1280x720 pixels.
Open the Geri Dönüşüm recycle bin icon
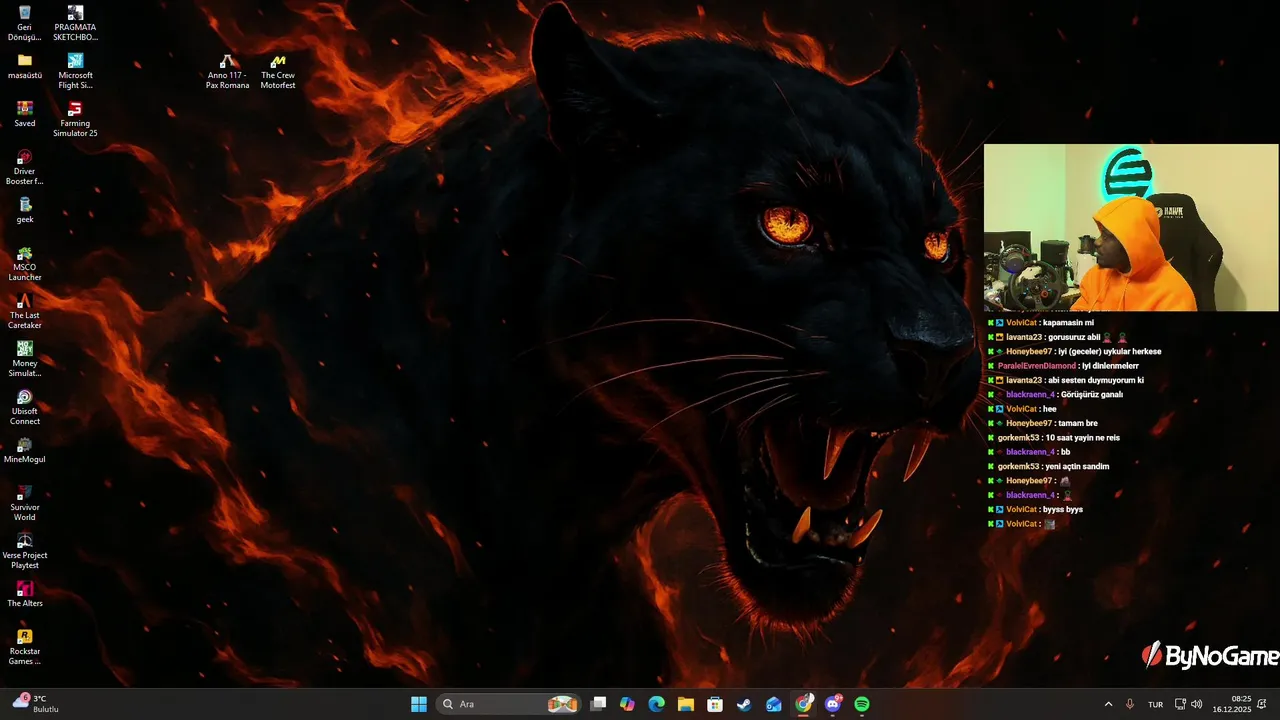pos(25,23)
